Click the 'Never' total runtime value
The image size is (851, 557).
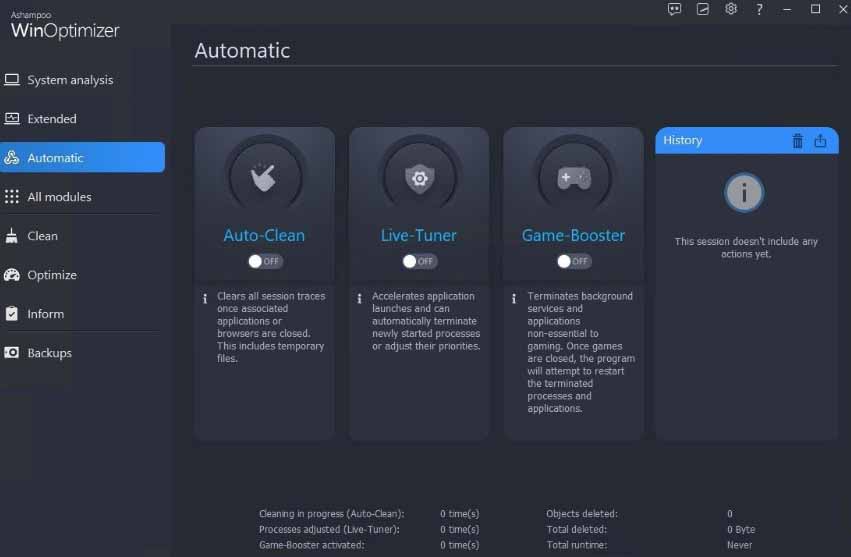point(740,545)
